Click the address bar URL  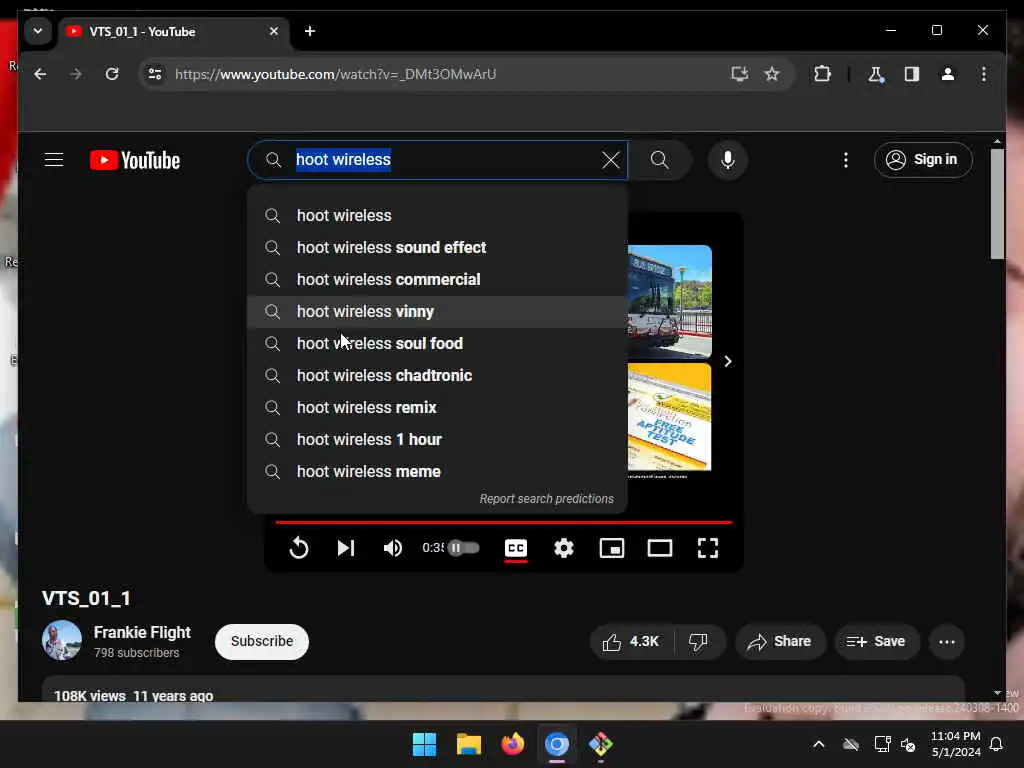335,74
